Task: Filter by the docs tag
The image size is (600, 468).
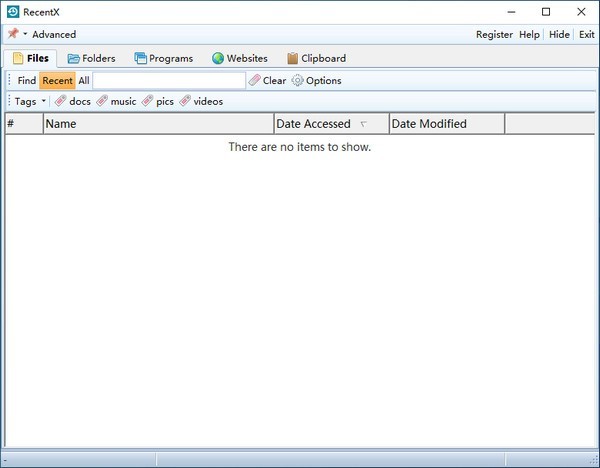Action: [x=73, y=101]
